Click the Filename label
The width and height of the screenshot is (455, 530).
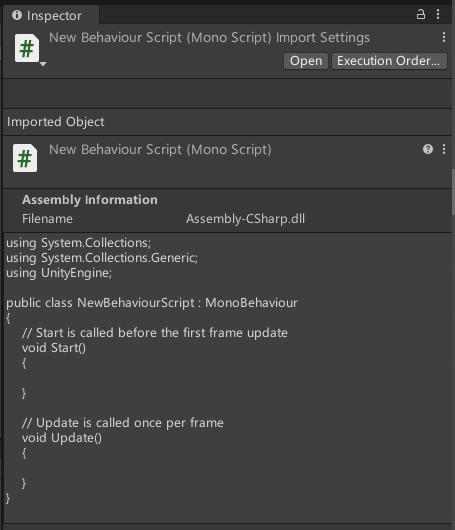[47, 219]
